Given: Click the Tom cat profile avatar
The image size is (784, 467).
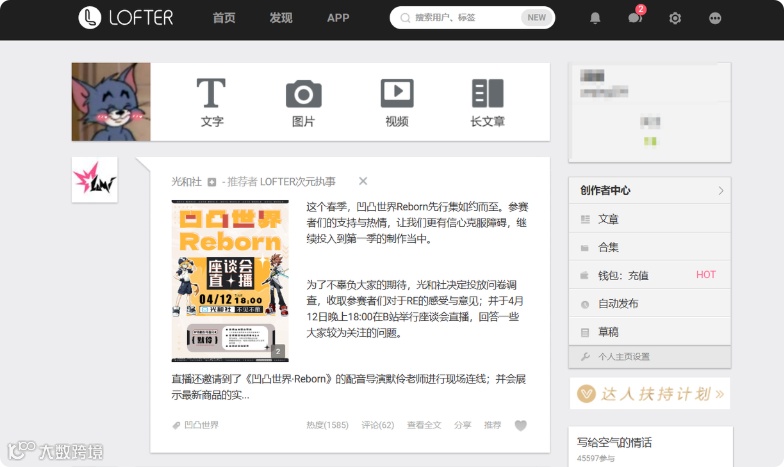Looking at the screenshot, I should point(111,102).
